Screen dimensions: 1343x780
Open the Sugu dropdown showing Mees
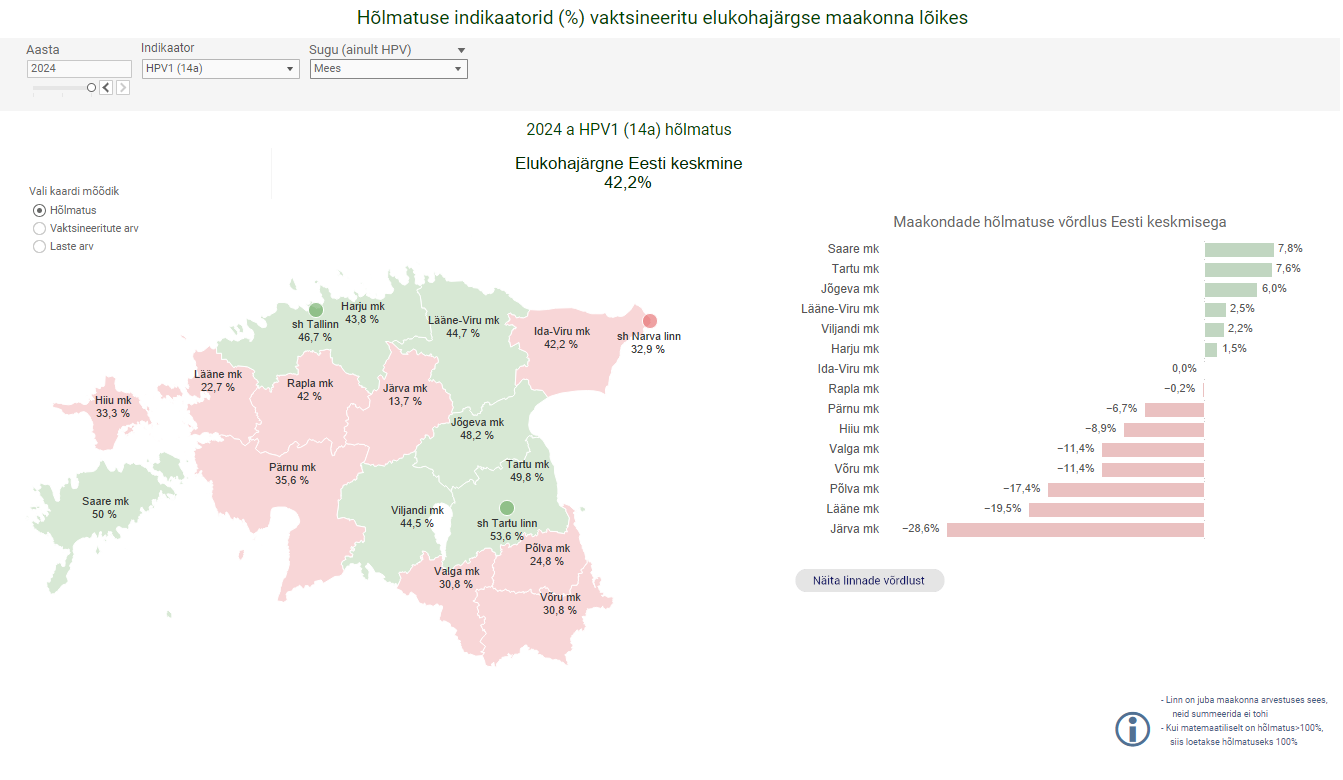[389, 69]
